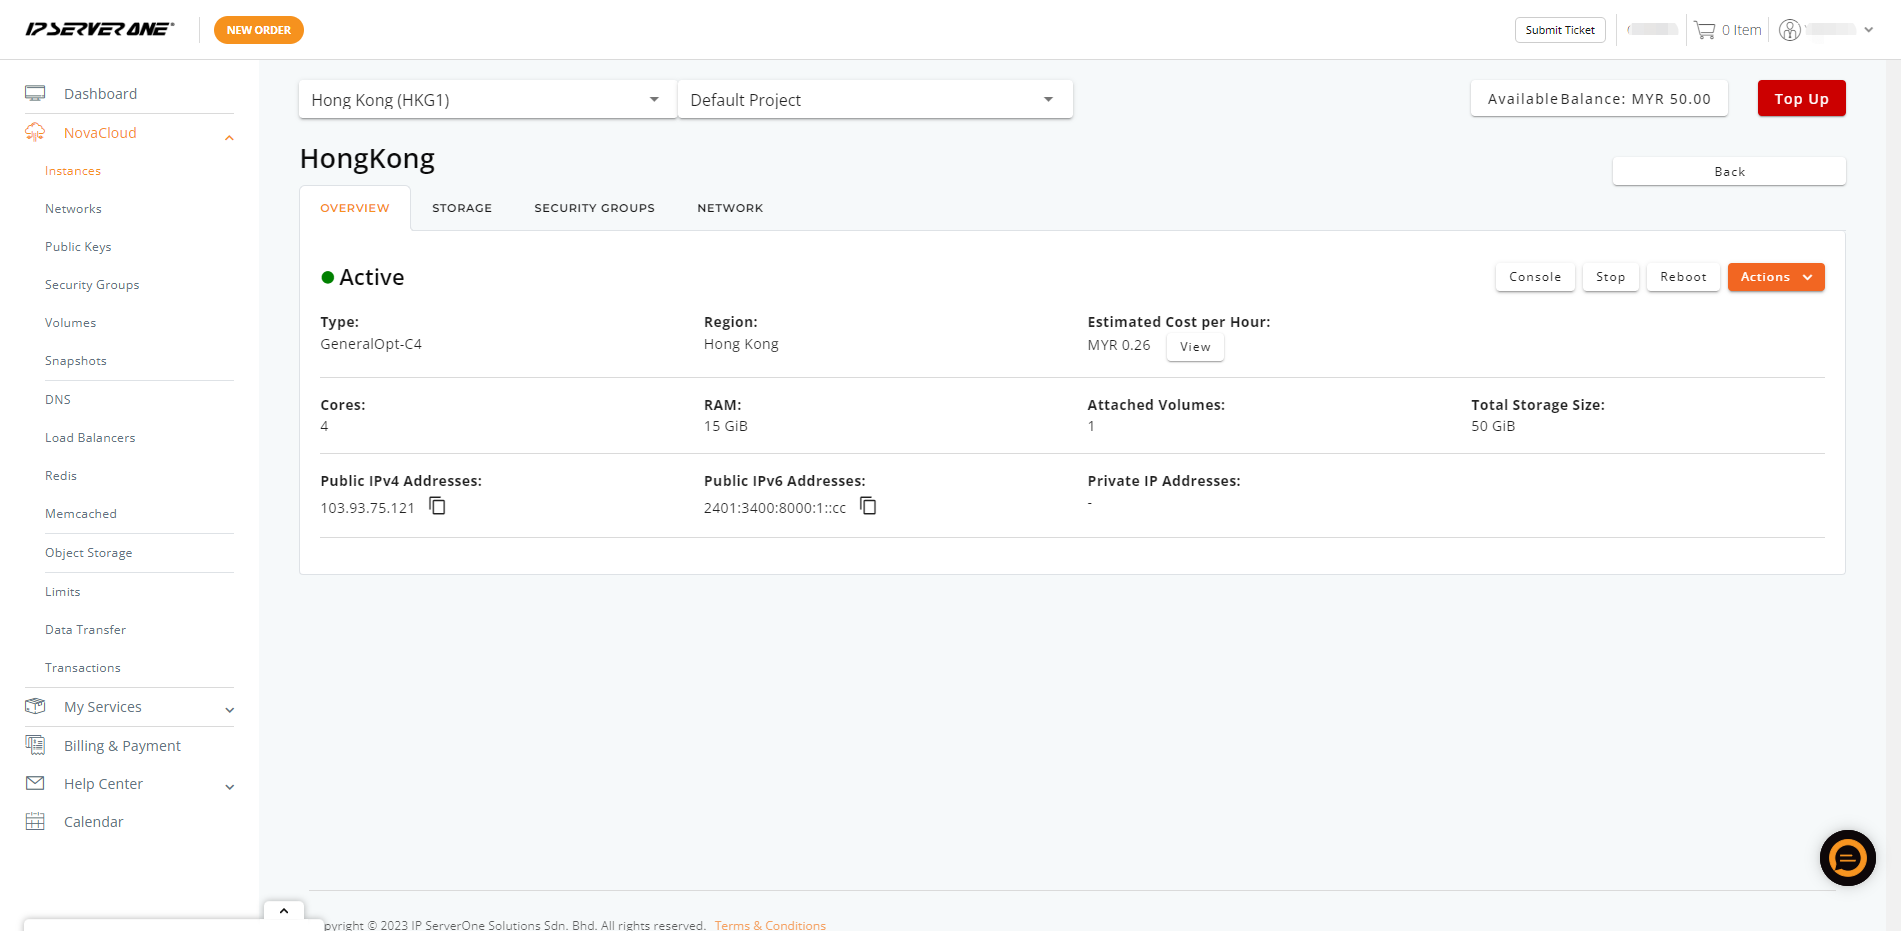
Task: Expand the account menu chevron
Action: click(x=1868, y=30)
